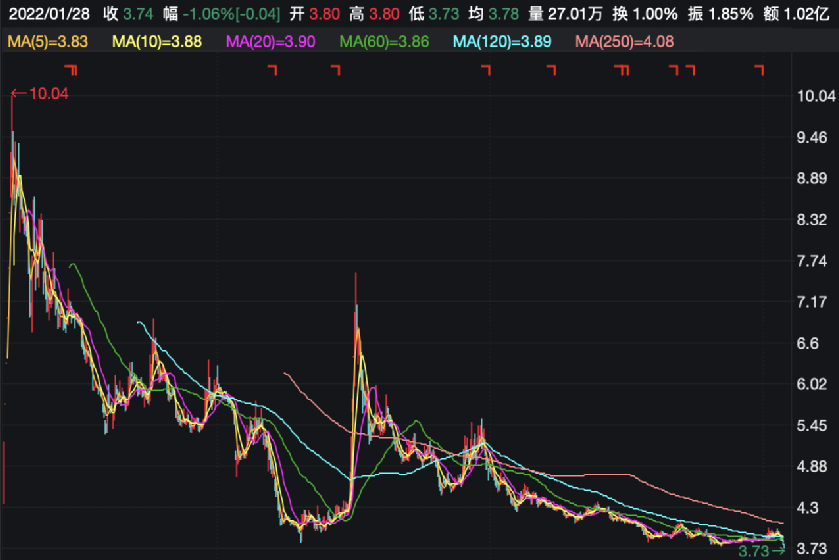
Task: Click the date 2022/01/28 in the header
Action: click(x=47, y=15)
